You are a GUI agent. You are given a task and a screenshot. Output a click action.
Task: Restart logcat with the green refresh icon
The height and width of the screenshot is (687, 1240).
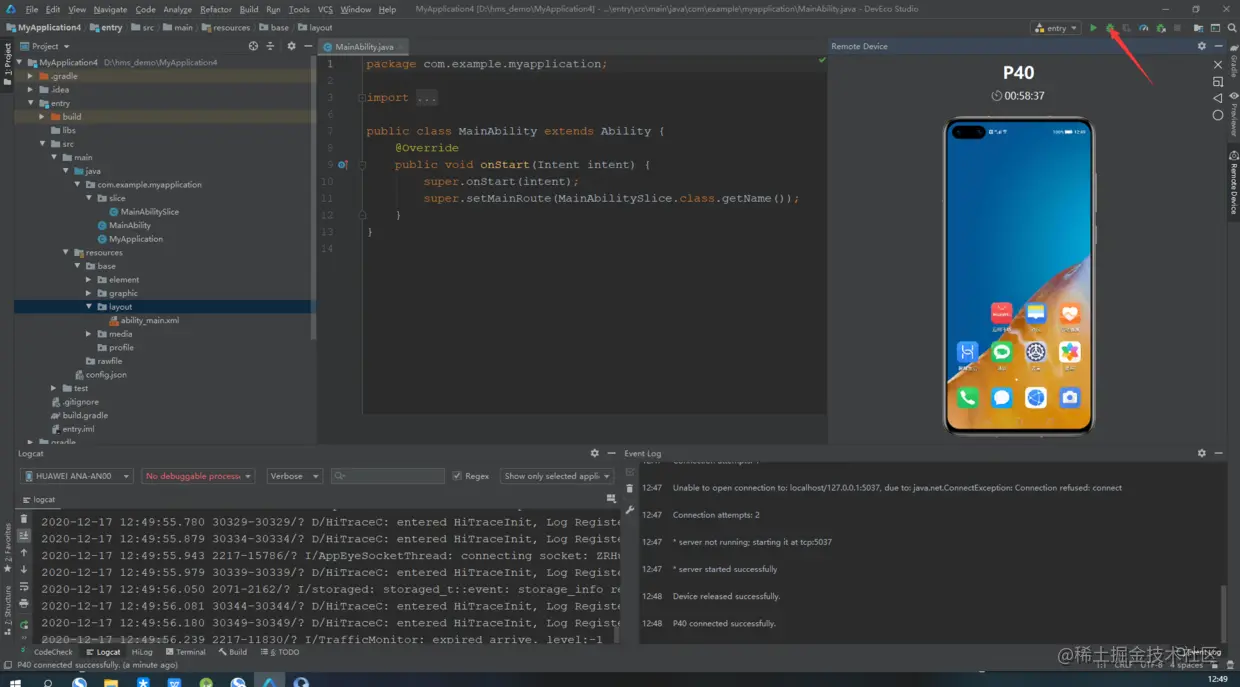click(x=24, y=625)
